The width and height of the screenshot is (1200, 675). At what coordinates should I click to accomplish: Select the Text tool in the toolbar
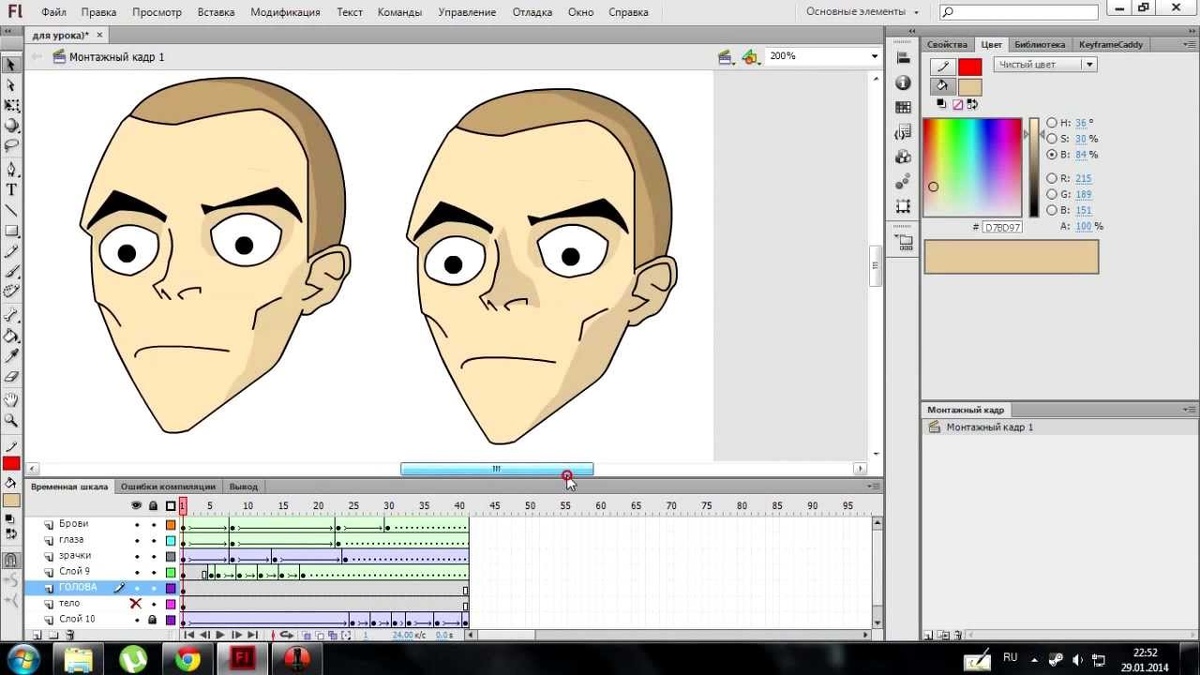tap(12, 189)
